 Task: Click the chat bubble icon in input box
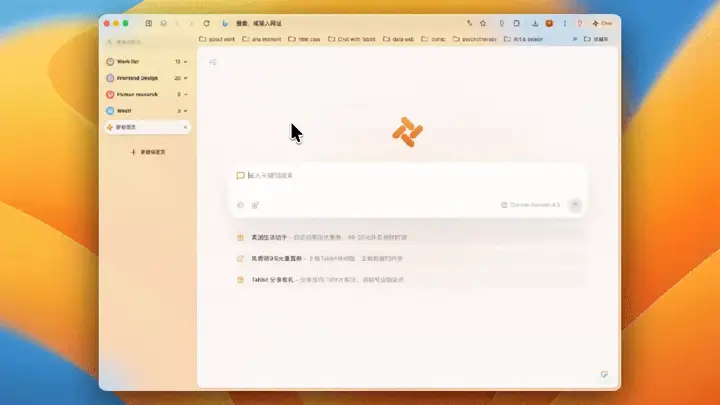[240, 176]
